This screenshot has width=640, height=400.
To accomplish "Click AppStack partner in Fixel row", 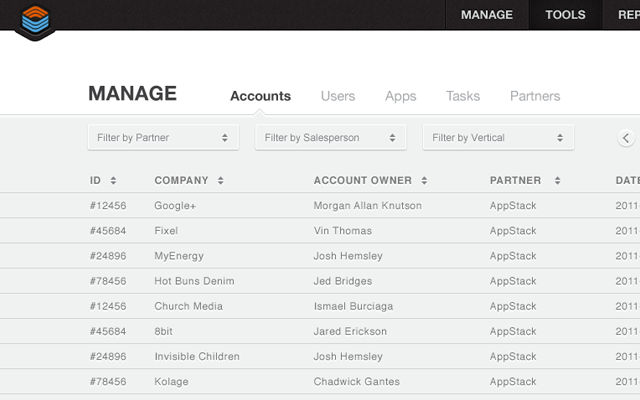I will (513, 231).
